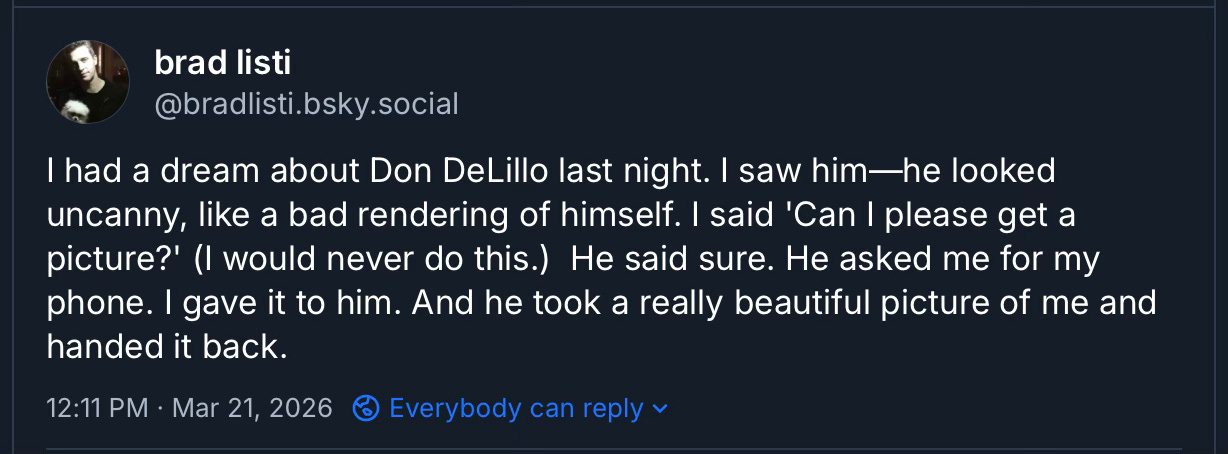Screen dimensions: 1228x454
Task: Click the Mar 21, 2026 date
Action: tap(252, 408)
